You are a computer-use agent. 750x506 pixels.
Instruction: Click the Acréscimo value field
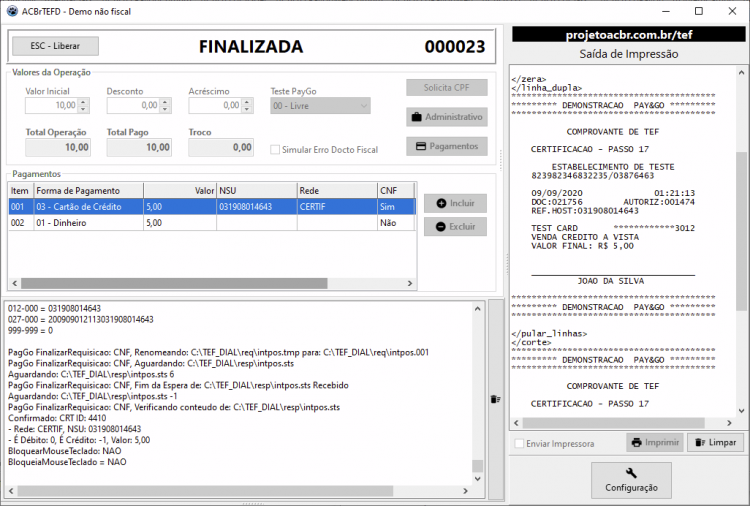[216, 106]
